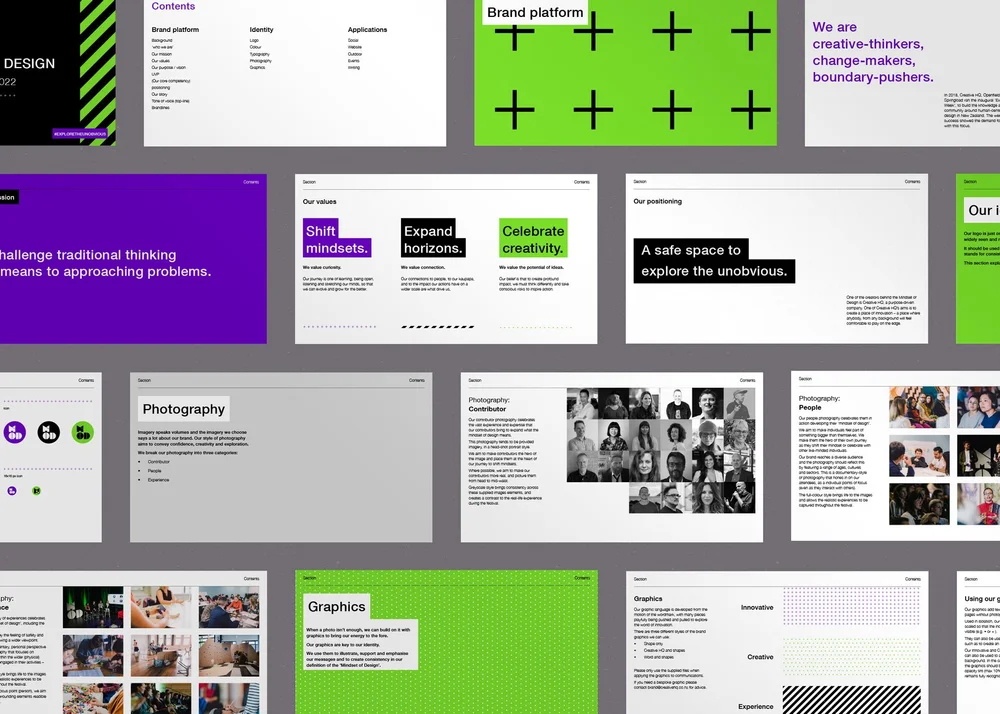Click the 'Shift mindsets.' purple label
Viewport: 1000px width, 714px height.
coord(337,239)
